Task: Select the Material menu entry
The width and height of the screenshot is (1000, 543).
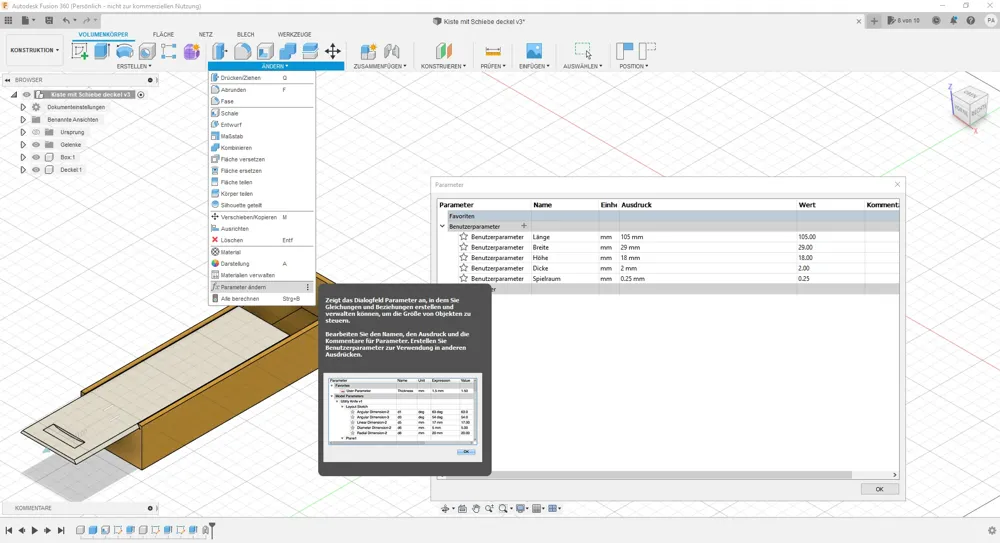Action: (261, 252)
